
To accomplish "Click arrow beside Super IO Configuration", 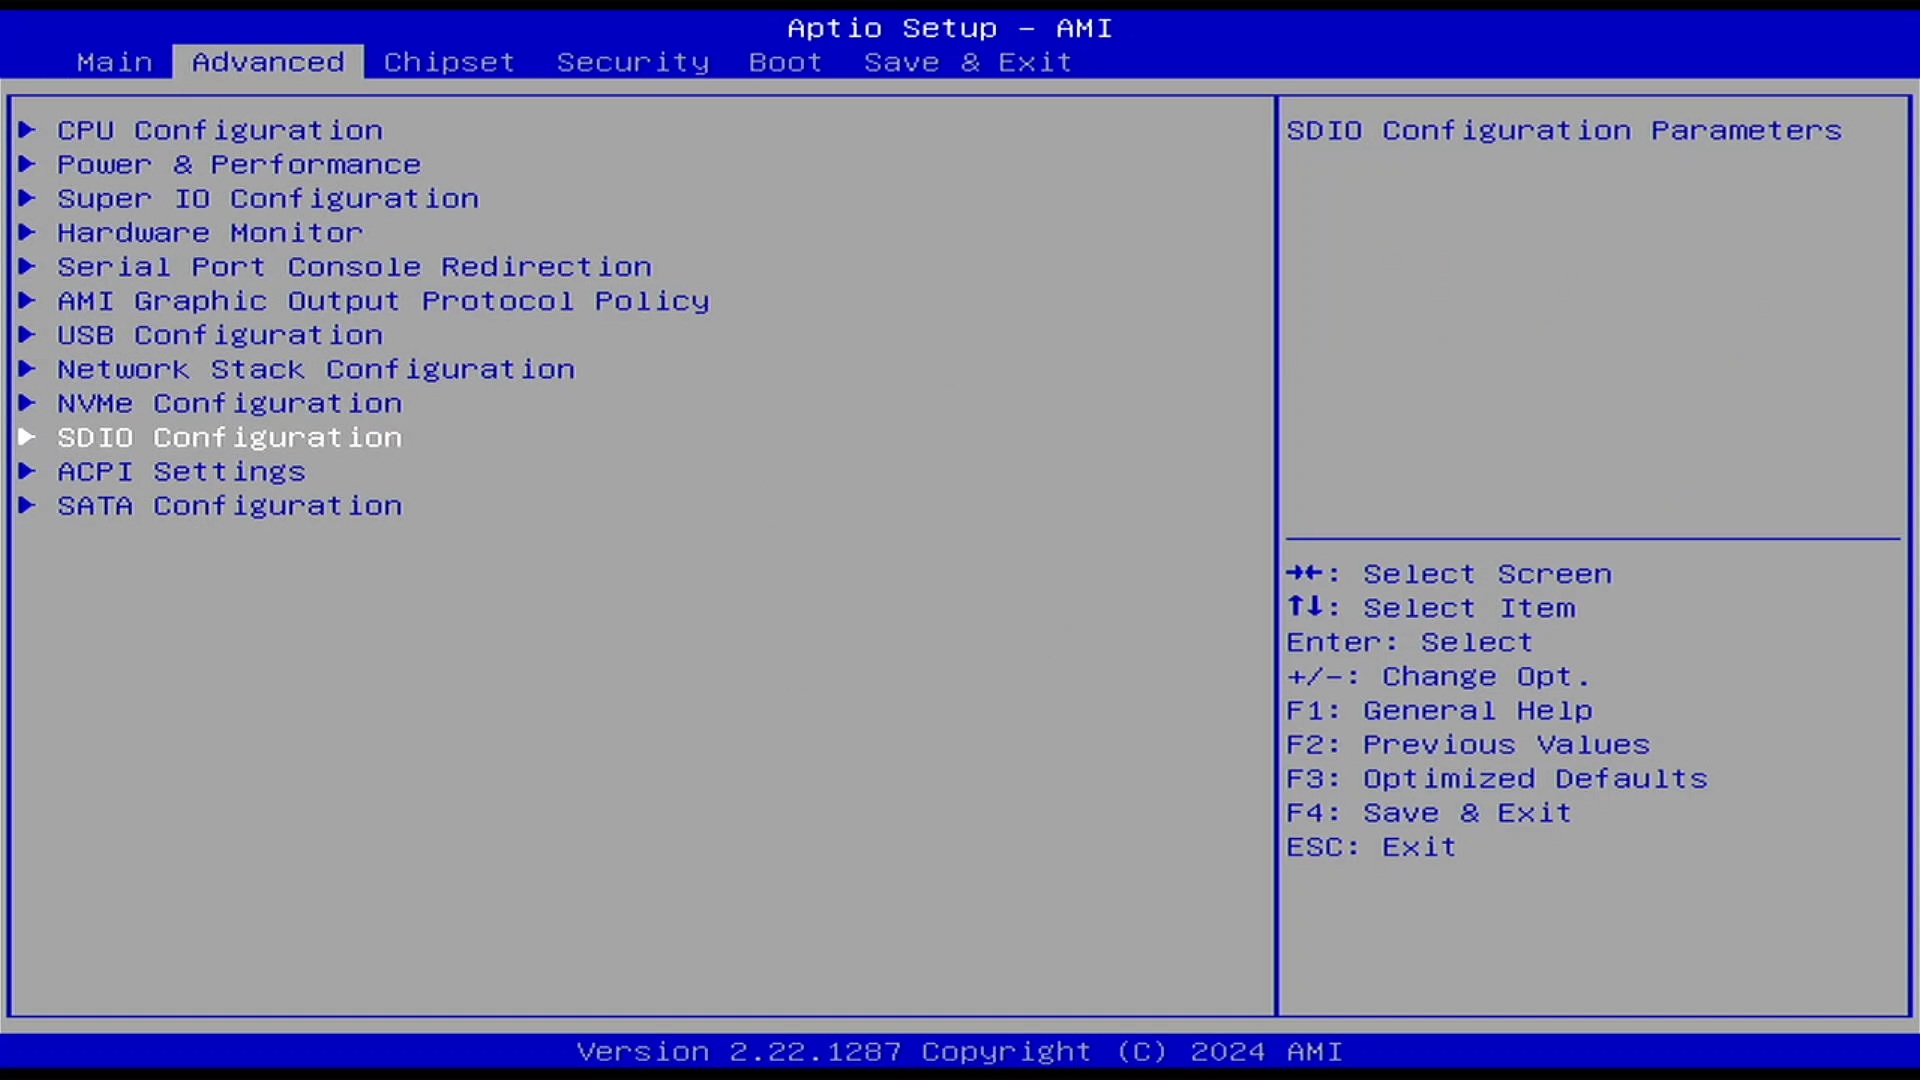I will coord(27,197).
